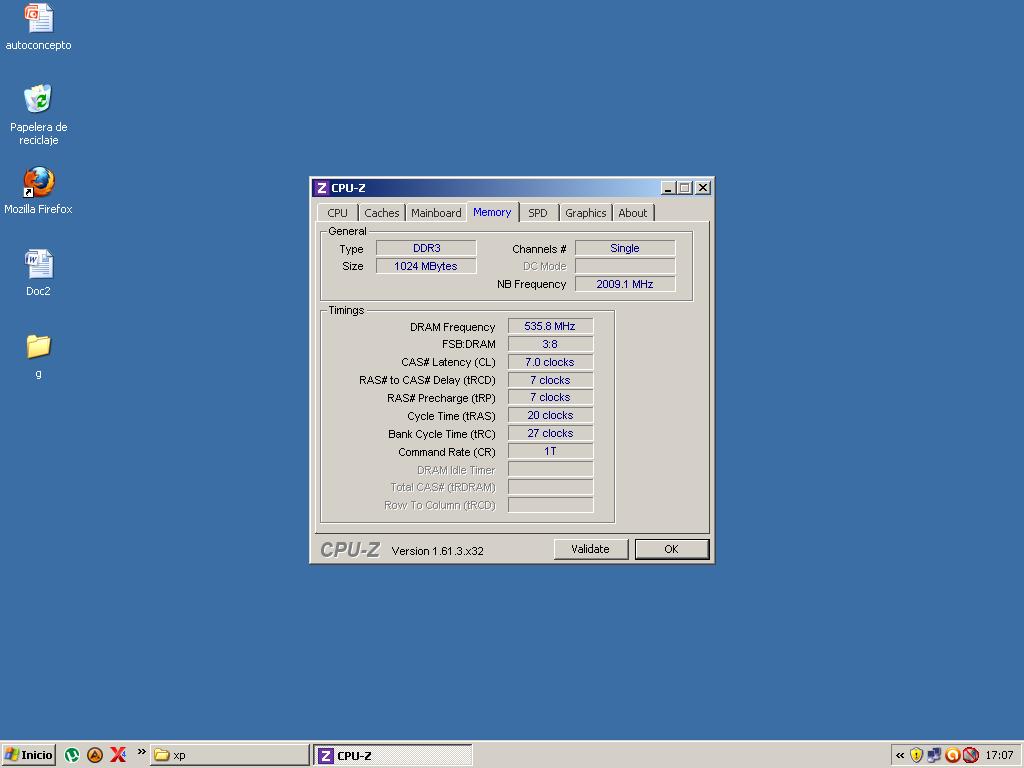
Task: Click the network connection tray icon
Action: (x=934, y=755)
